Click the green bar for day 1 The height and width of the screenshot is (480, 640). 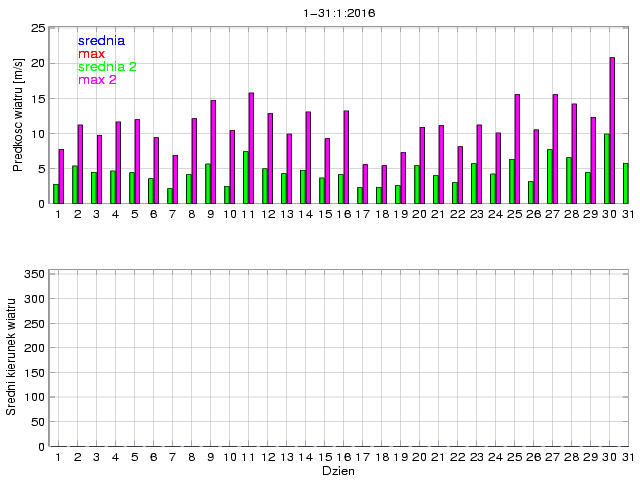pos(56,193)
